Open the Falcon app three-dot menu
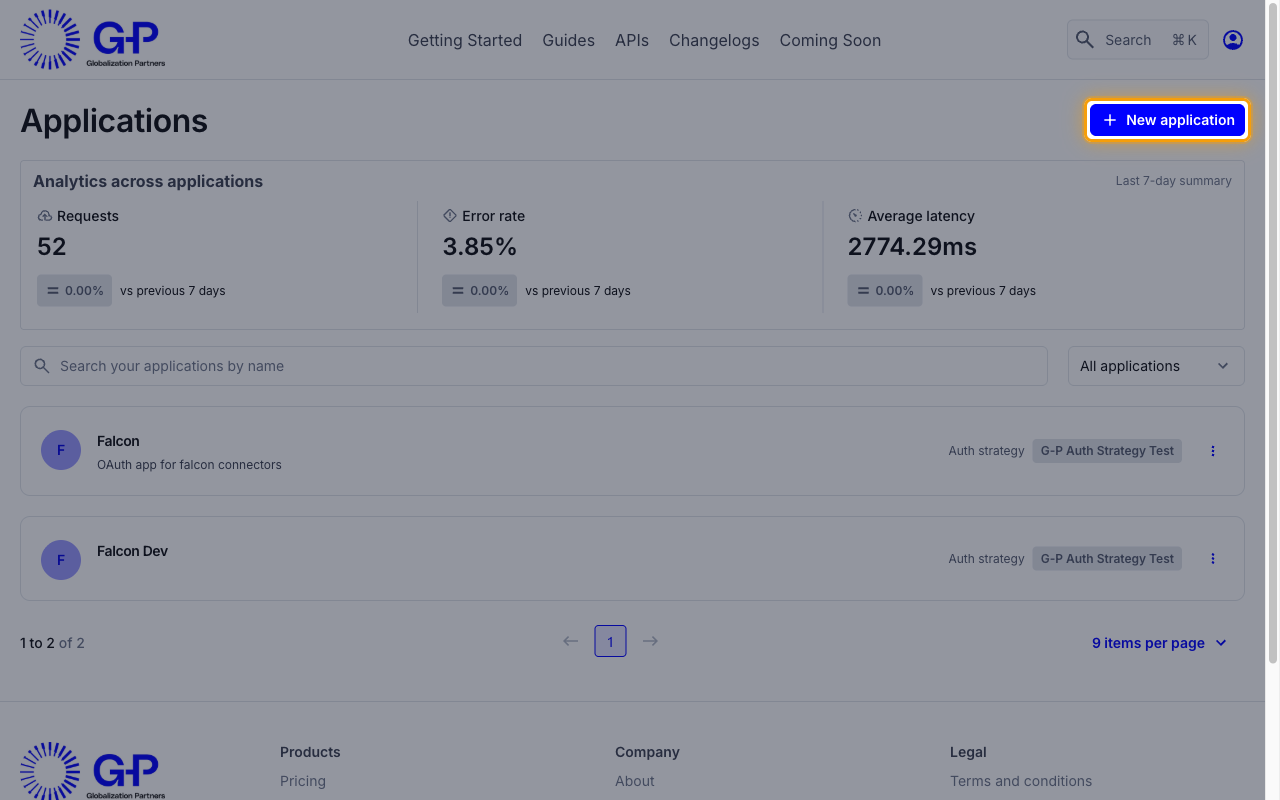 [1213, 451]
